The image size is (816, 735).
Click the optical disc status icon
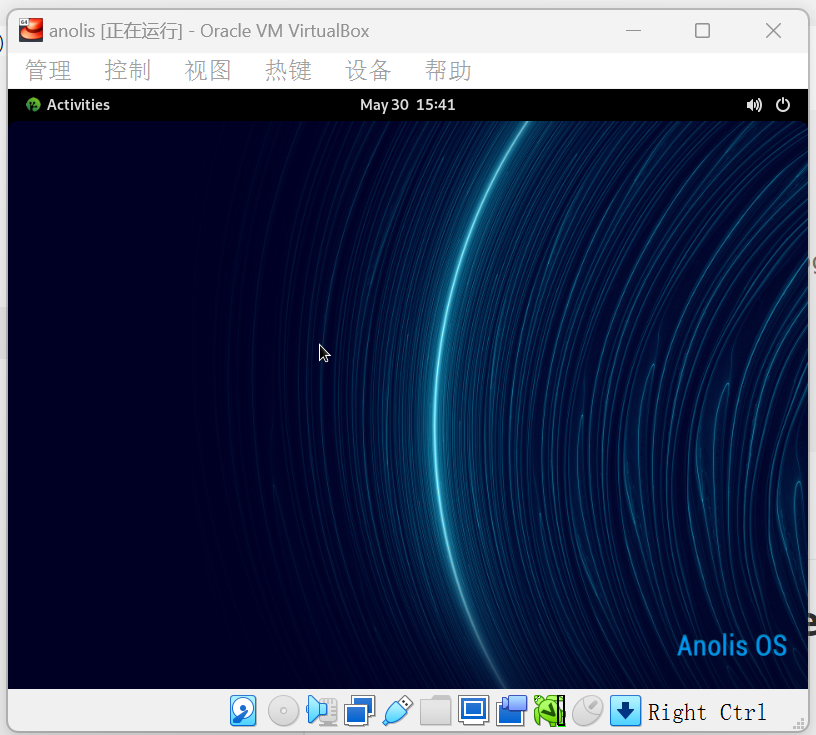pyautogui.click(x=283, y=711)
